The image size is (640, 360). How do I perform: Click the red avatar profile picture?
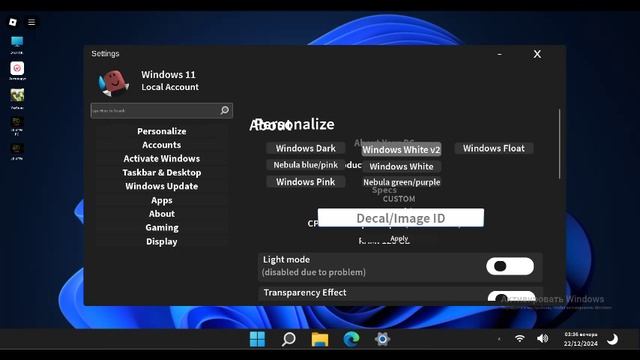point(114,82)
